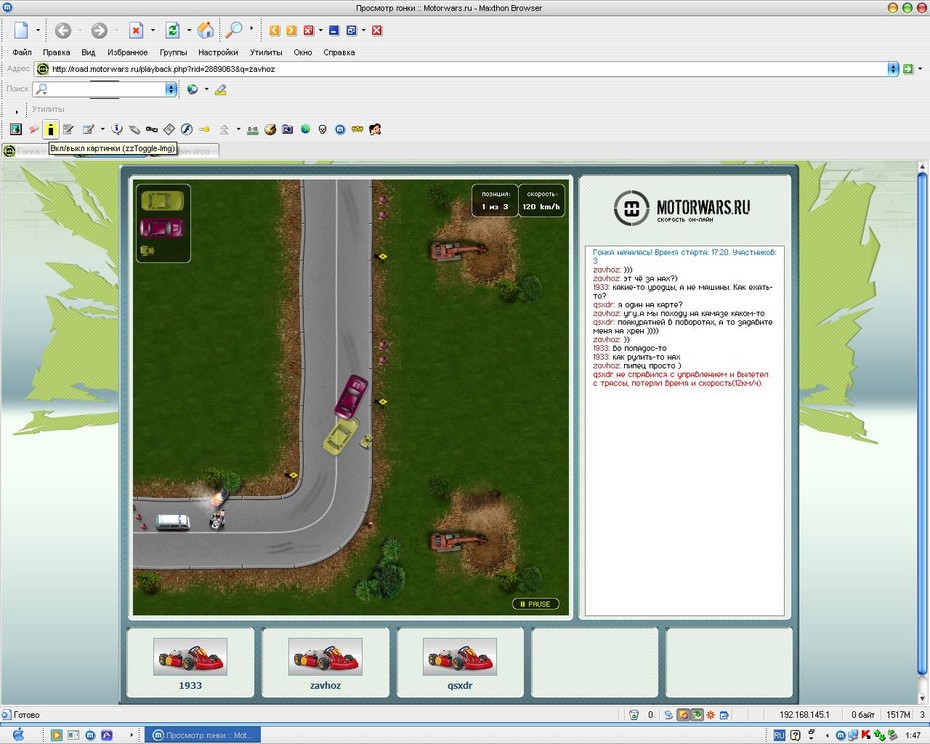The image size is (930, 744).
Task: Click the chain links utility icon
Action: tap(152, 129)
